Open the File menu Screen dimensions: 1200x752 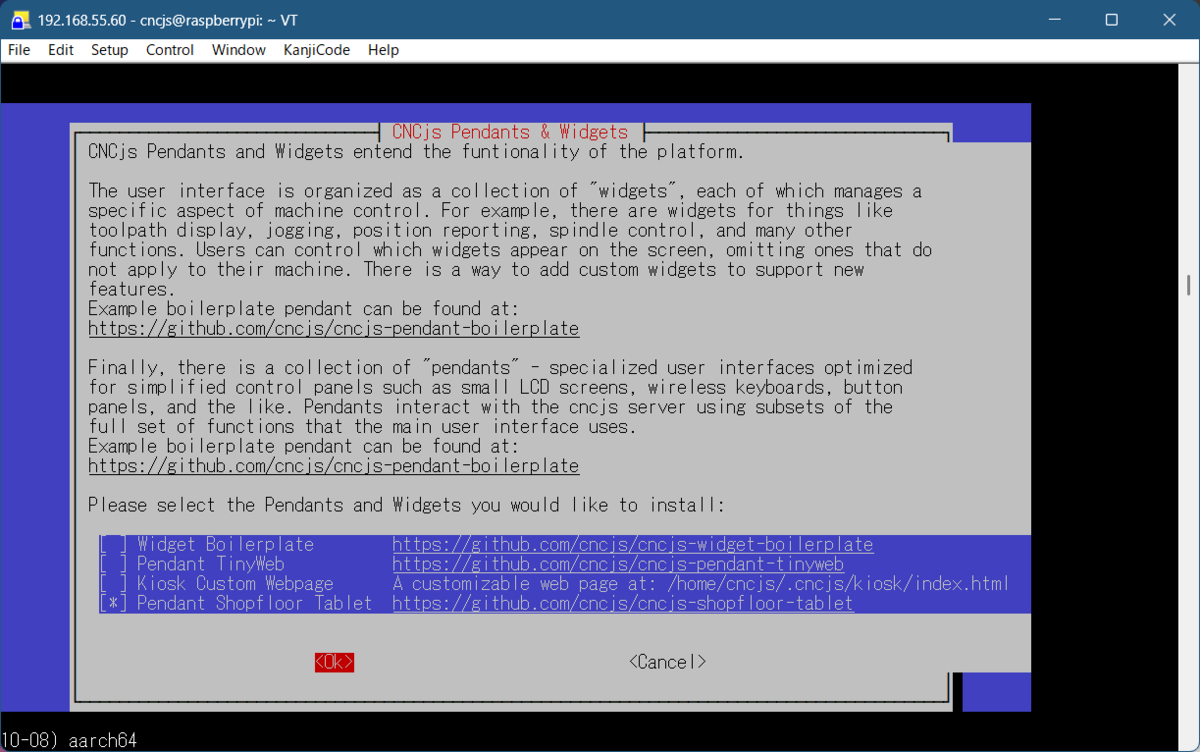[x=19, y=50]
